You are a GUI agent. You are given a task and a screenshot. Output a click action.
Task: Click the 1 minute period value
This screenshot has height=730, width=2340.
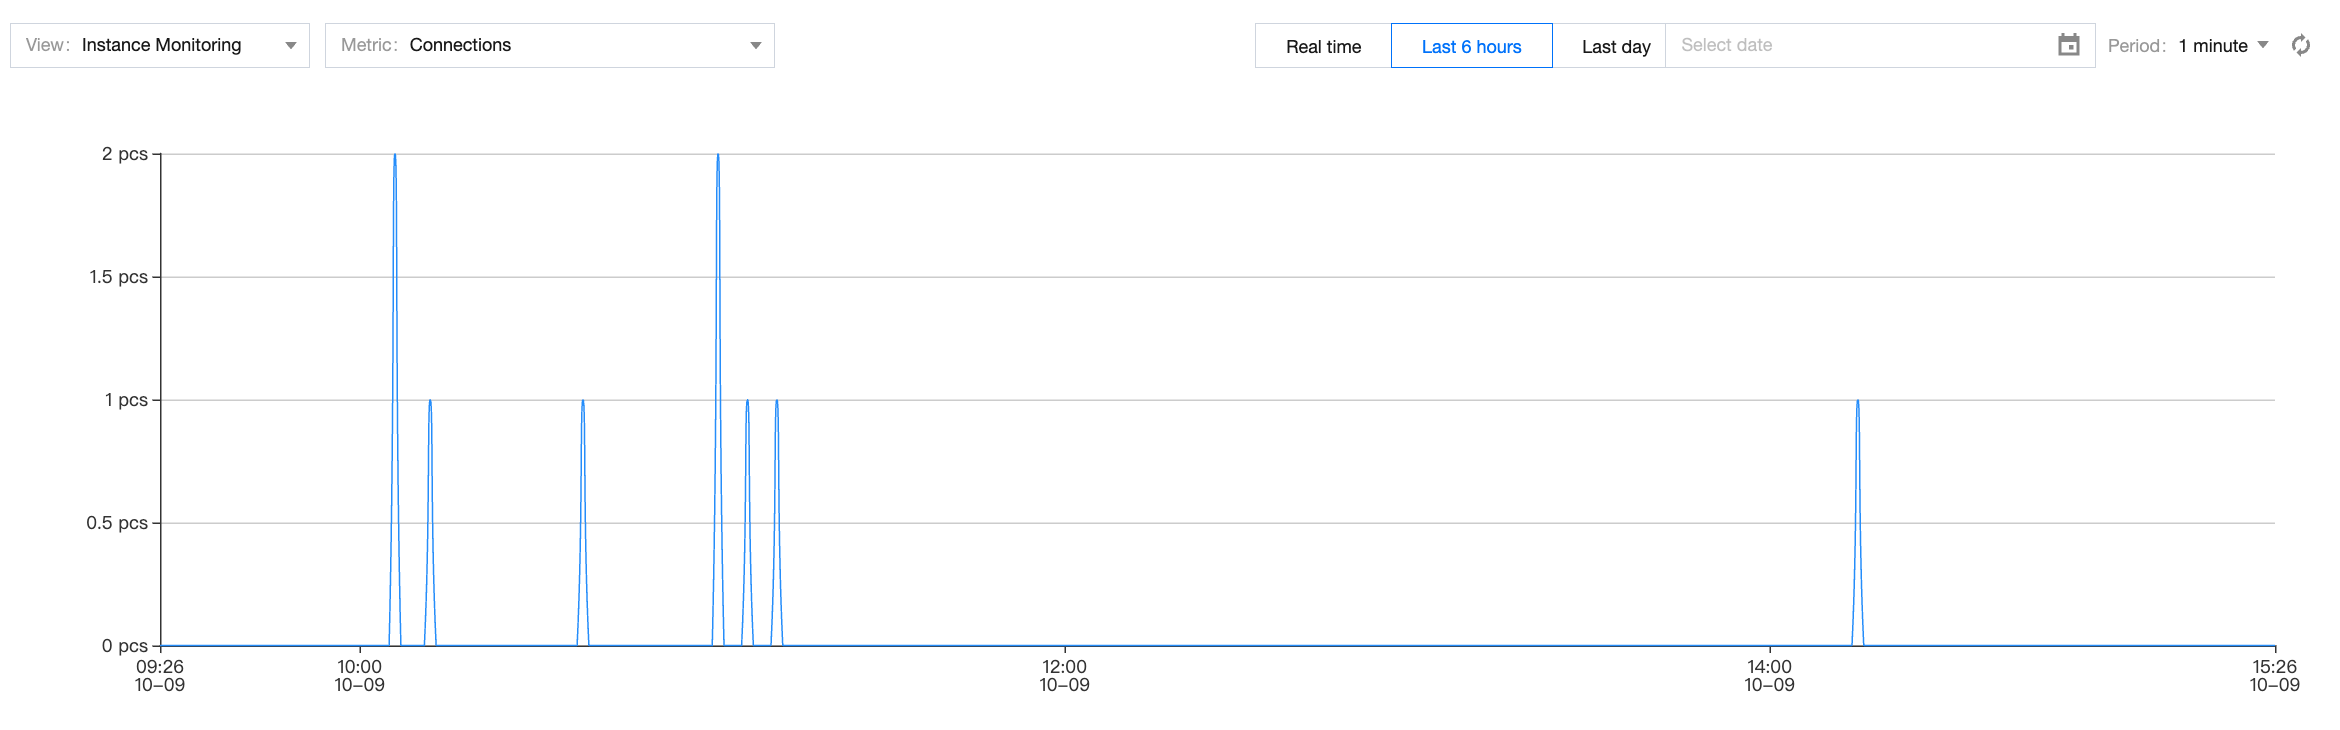click(x=2212, y=46)
